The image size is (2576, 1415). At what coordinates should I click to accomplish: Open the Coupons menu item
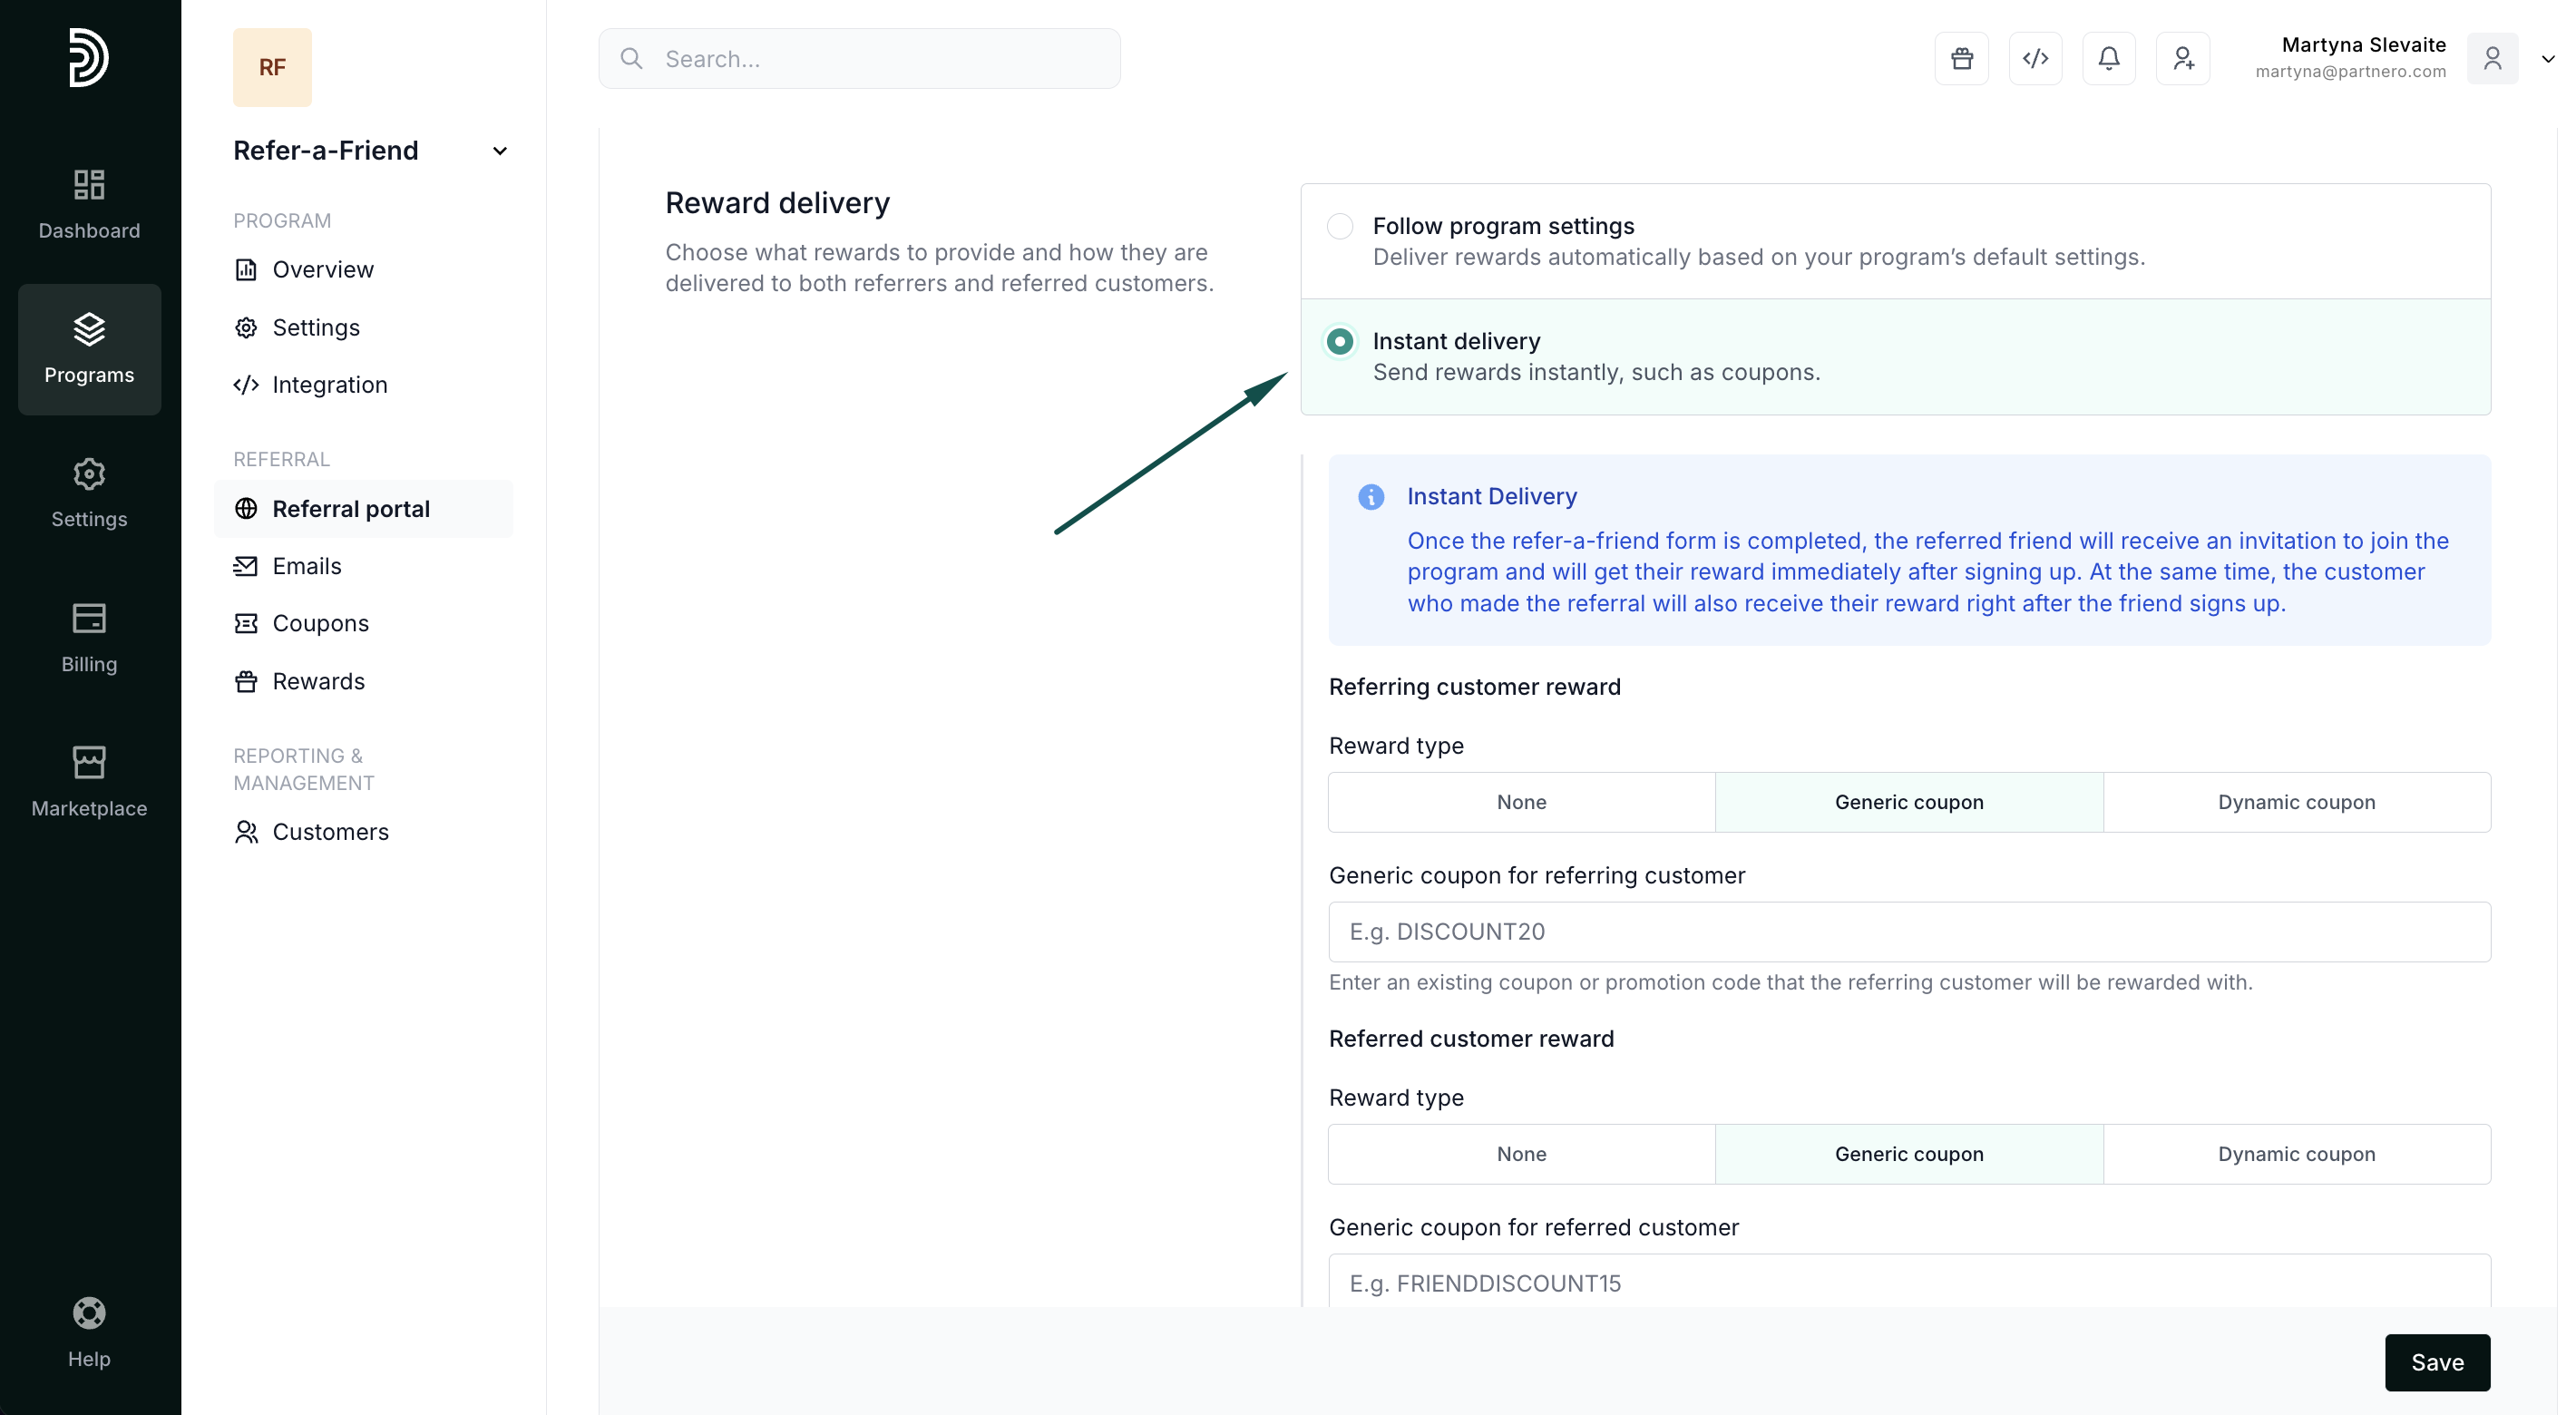pos(320,623)
